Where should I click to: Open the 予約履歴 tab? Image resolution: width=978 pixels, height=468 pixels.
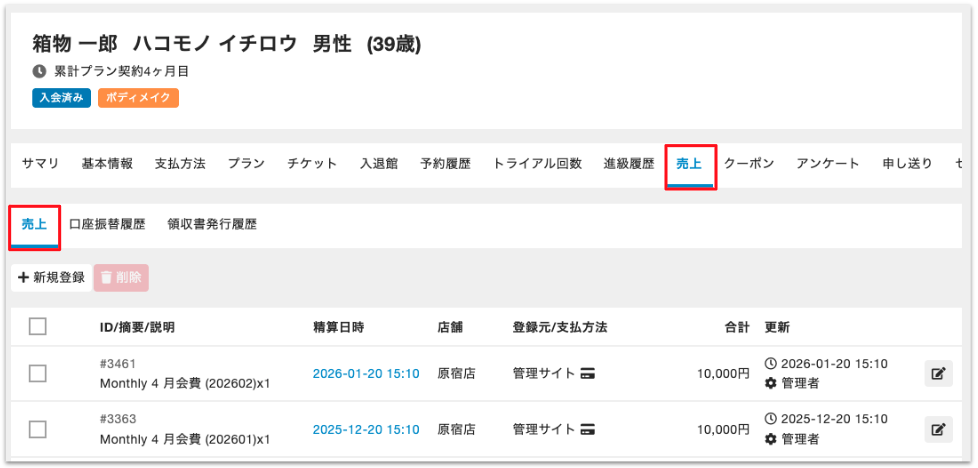(x=445, y=163)
